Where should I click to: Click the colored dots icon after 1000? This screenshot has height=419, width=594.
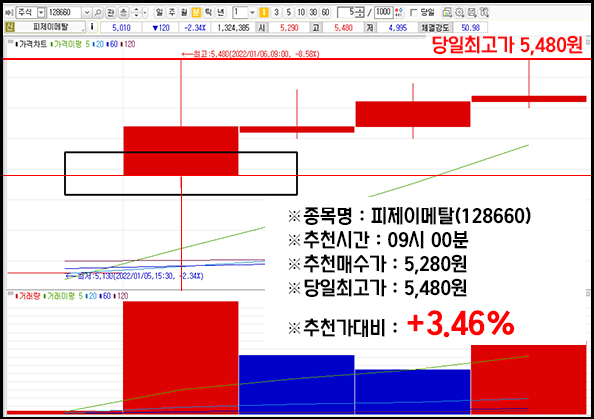point(399,13)
